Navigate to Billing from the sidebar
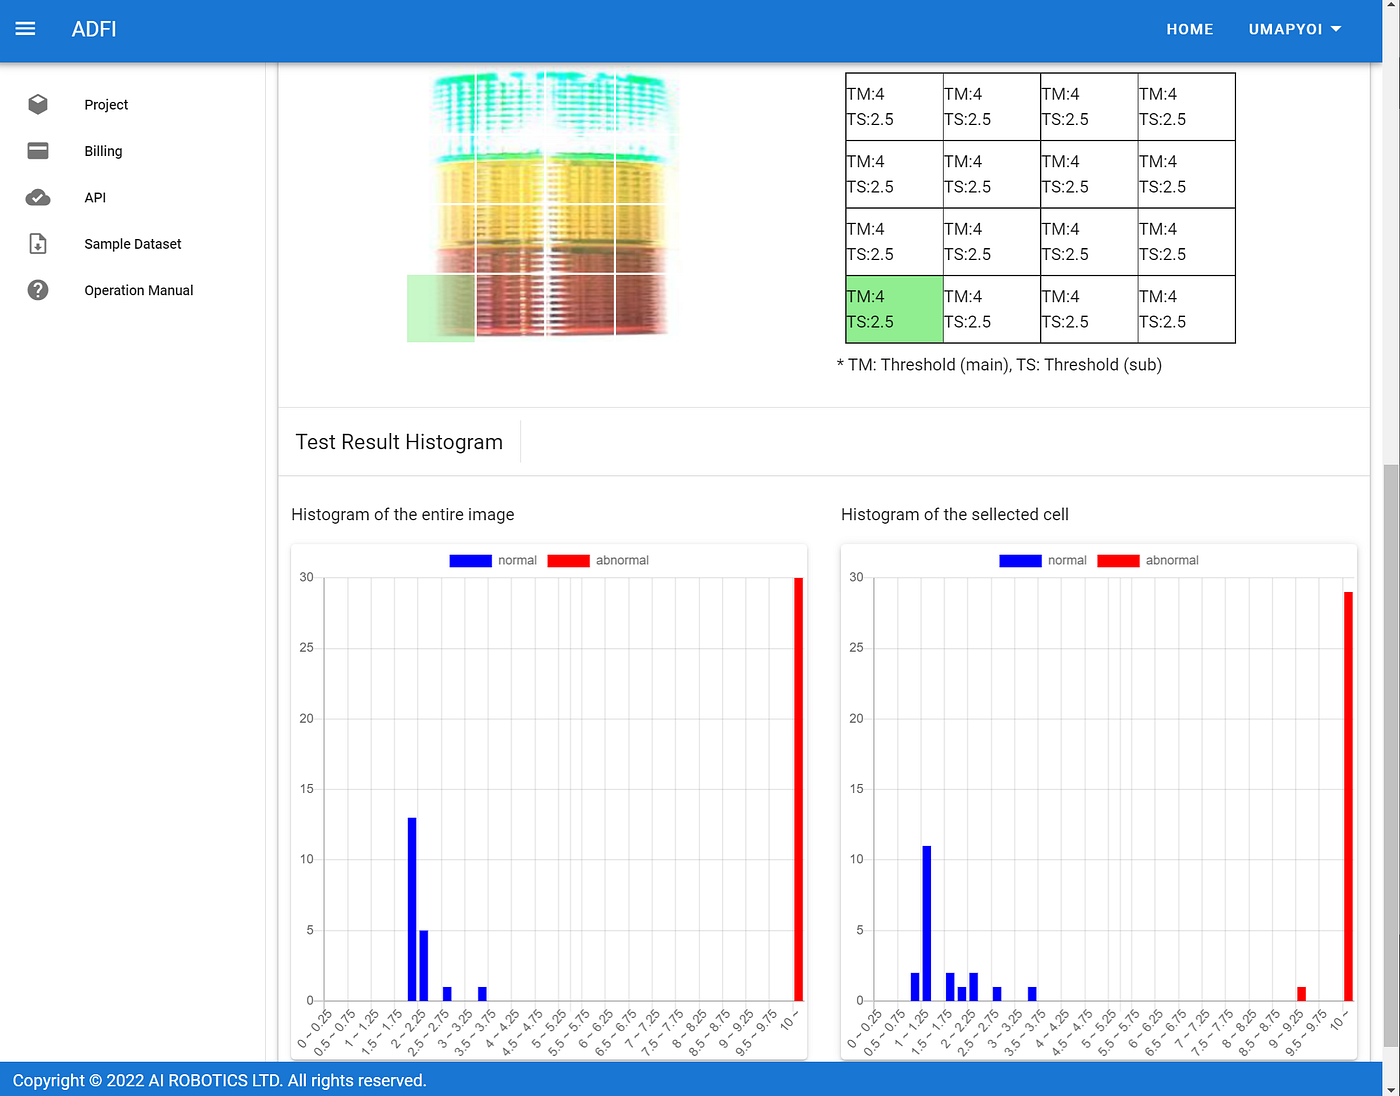Image resolution: width=1400 pixels, height=1096 pixels. [103, 151]
